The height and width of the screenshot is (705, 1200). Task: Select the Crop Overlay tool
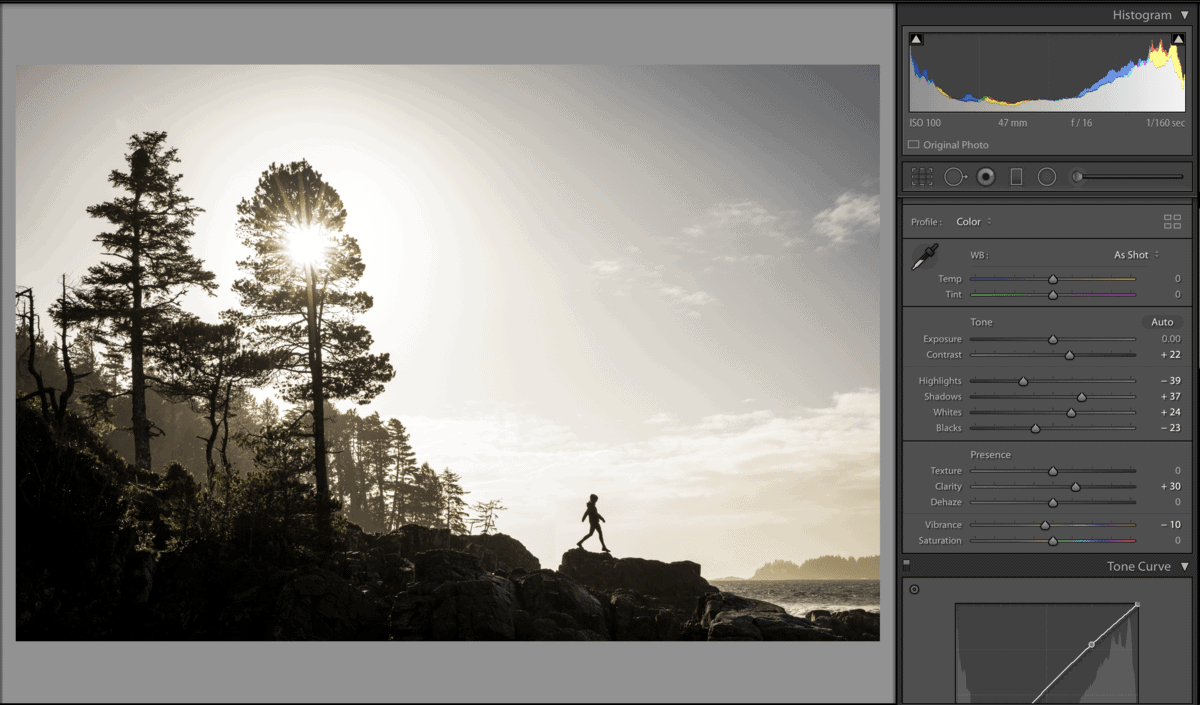pos(922,177)
